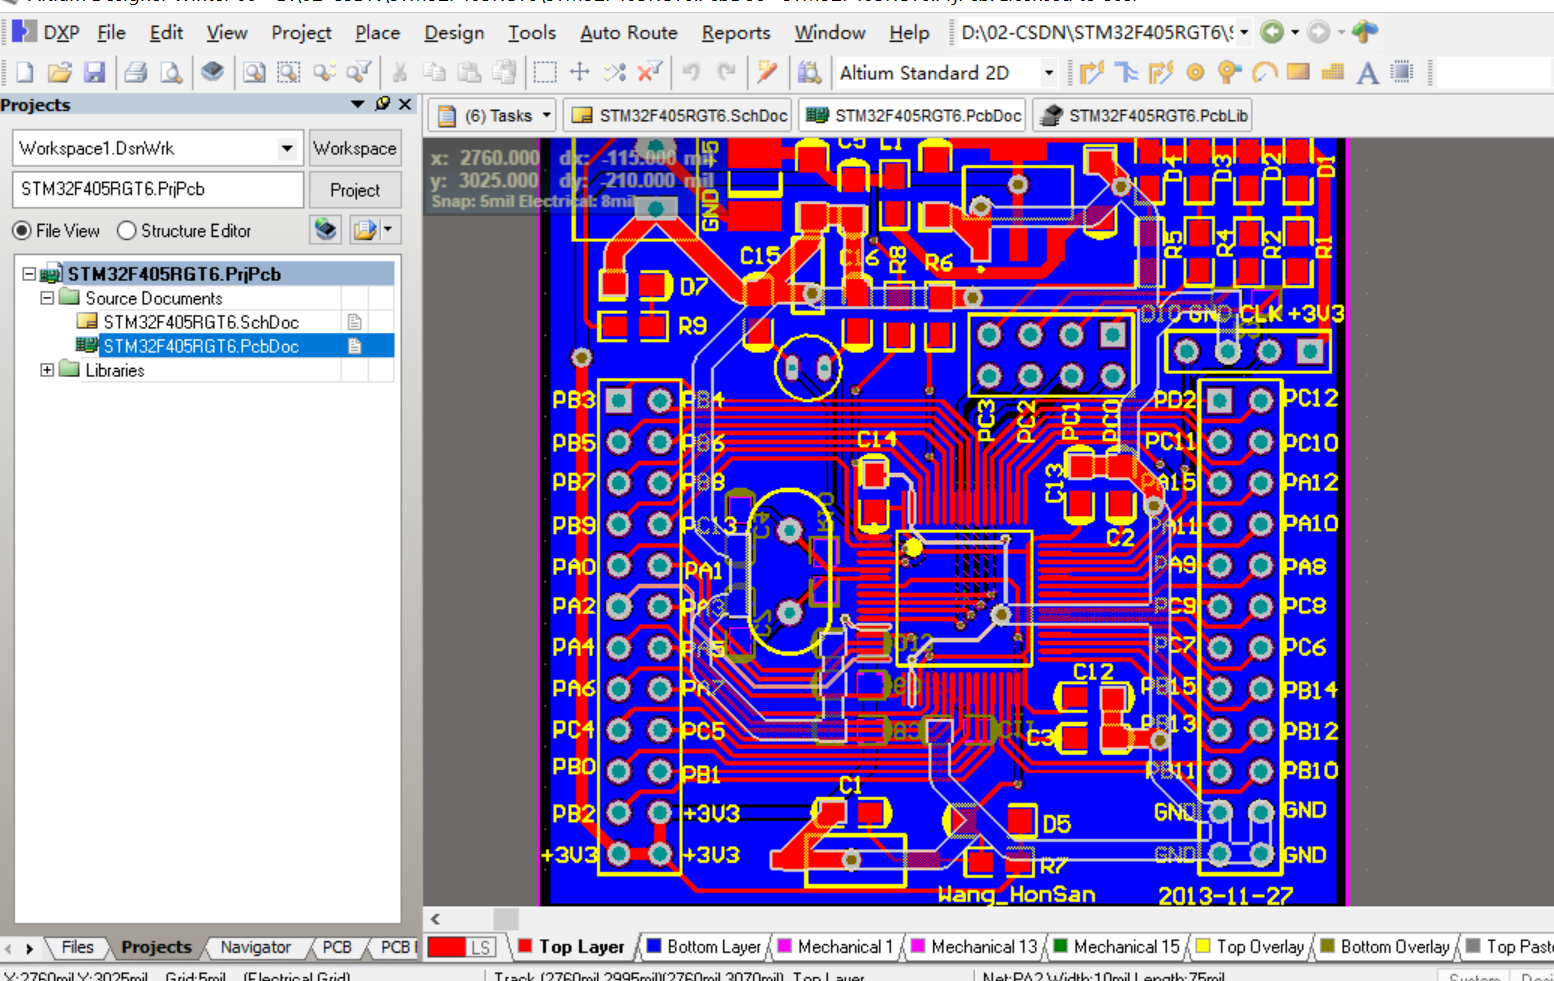Image resolution: width=1554 pixels, height=981 pixels.
Task: Select the Zoom Area tool
Action: [289, 72]
